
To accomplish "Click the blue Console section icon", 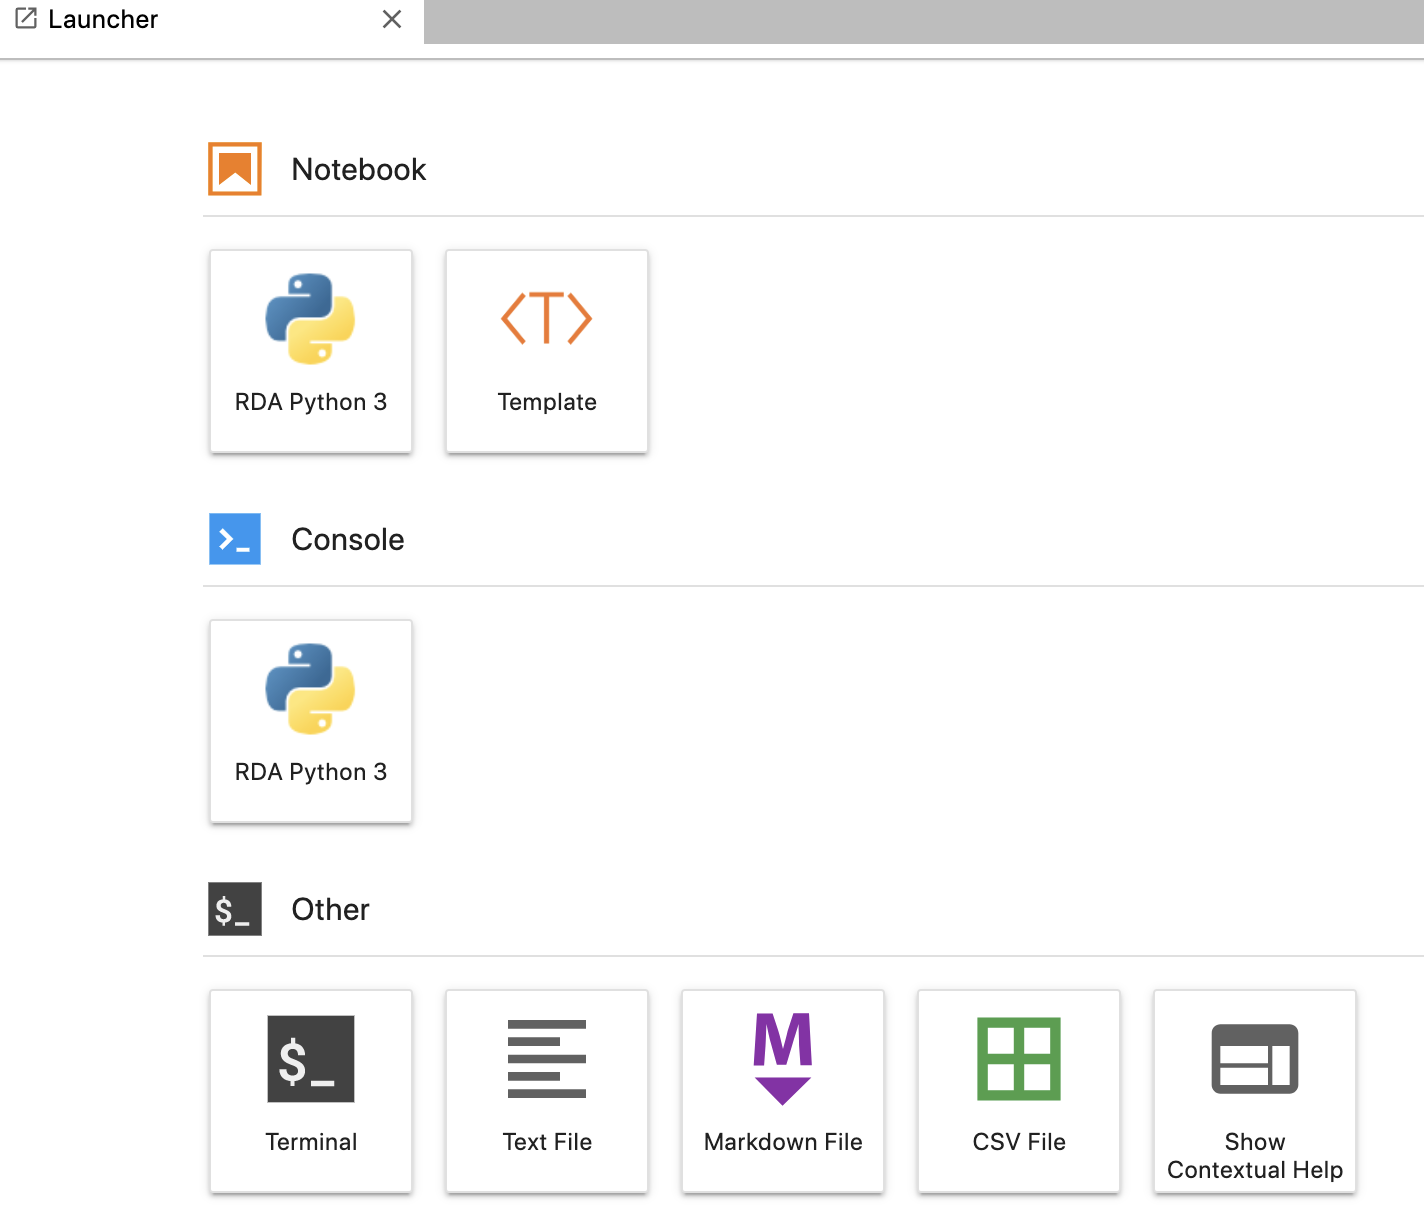I will [x=234, y=539].
